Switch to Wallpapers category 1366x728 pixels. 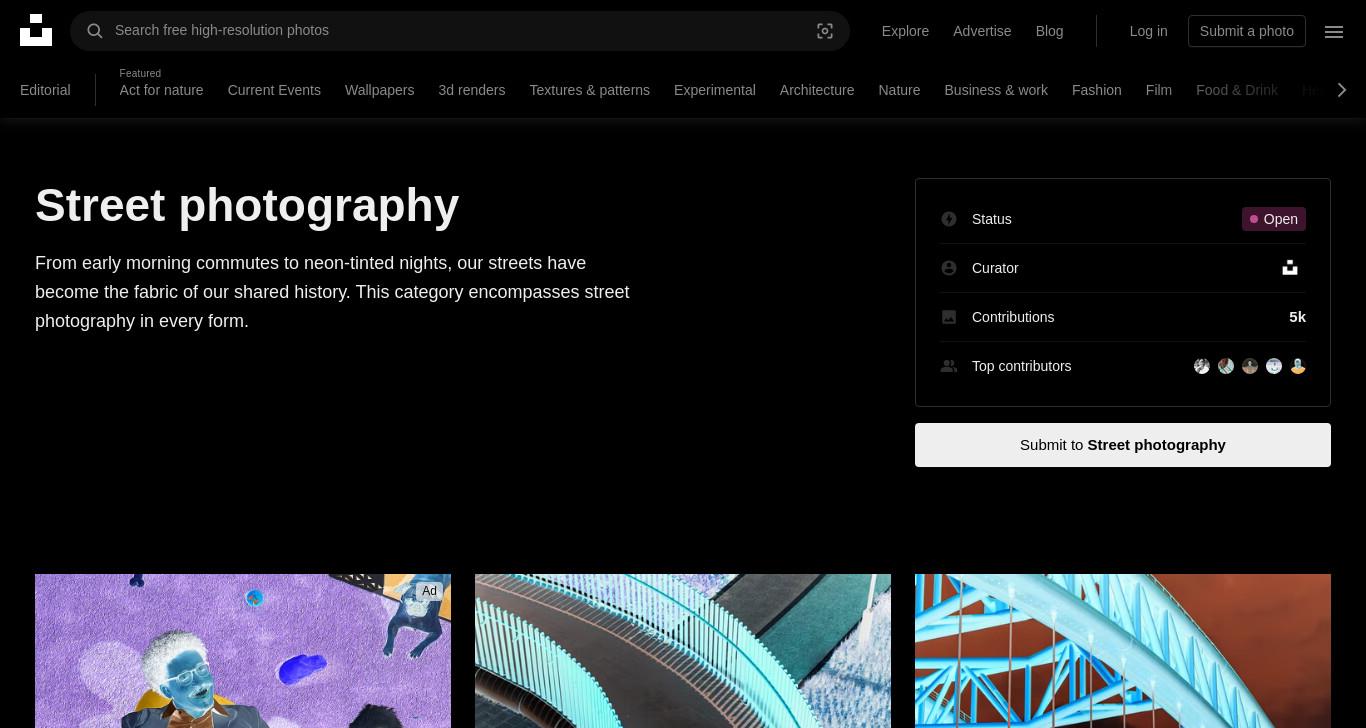[x=379, y=90]
